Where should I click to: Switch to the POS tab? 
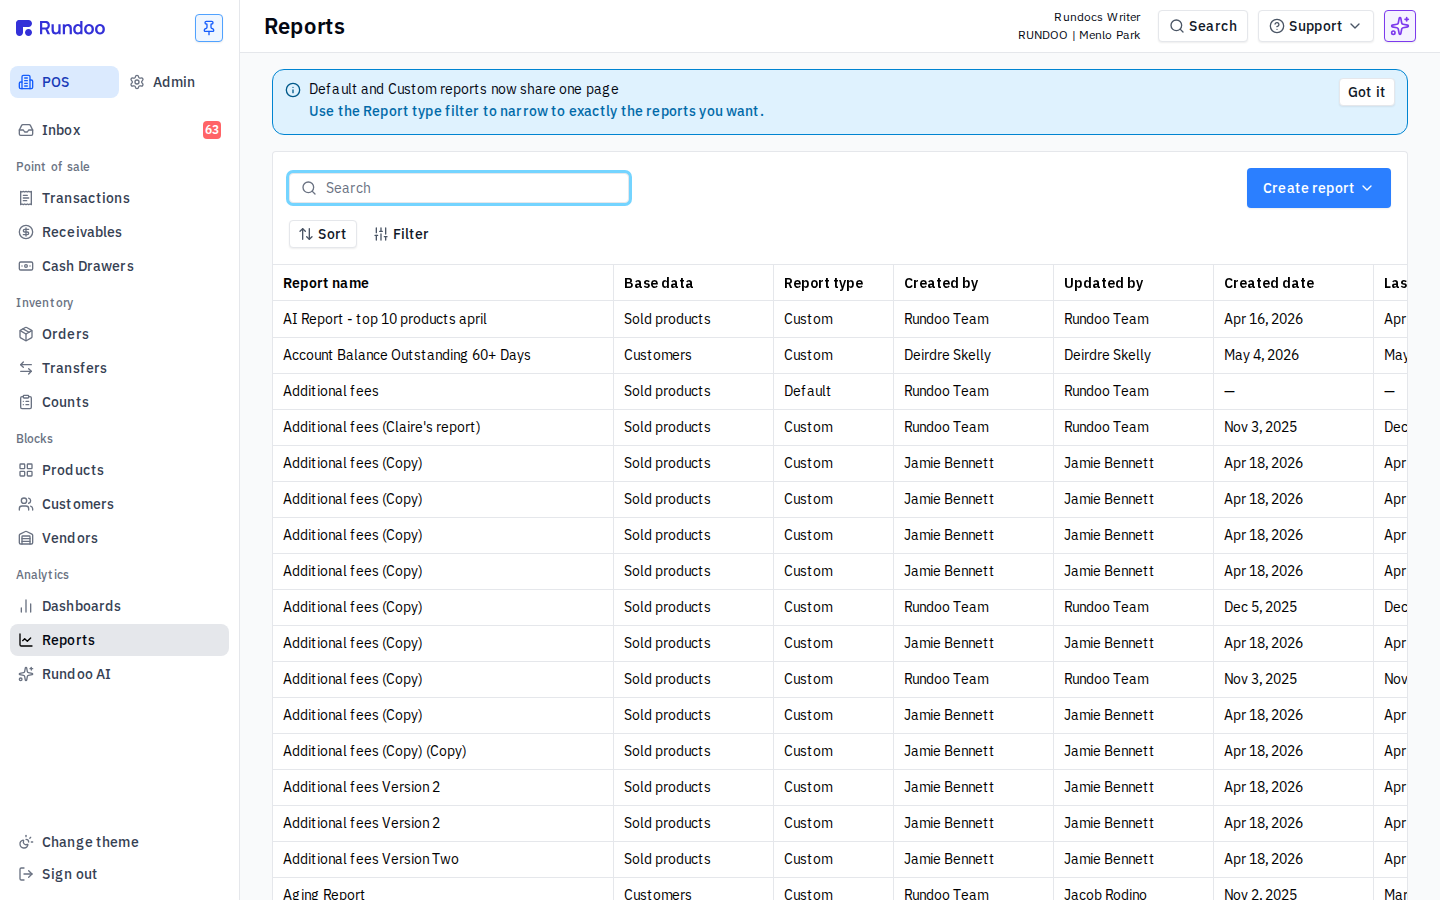[64, 82]
